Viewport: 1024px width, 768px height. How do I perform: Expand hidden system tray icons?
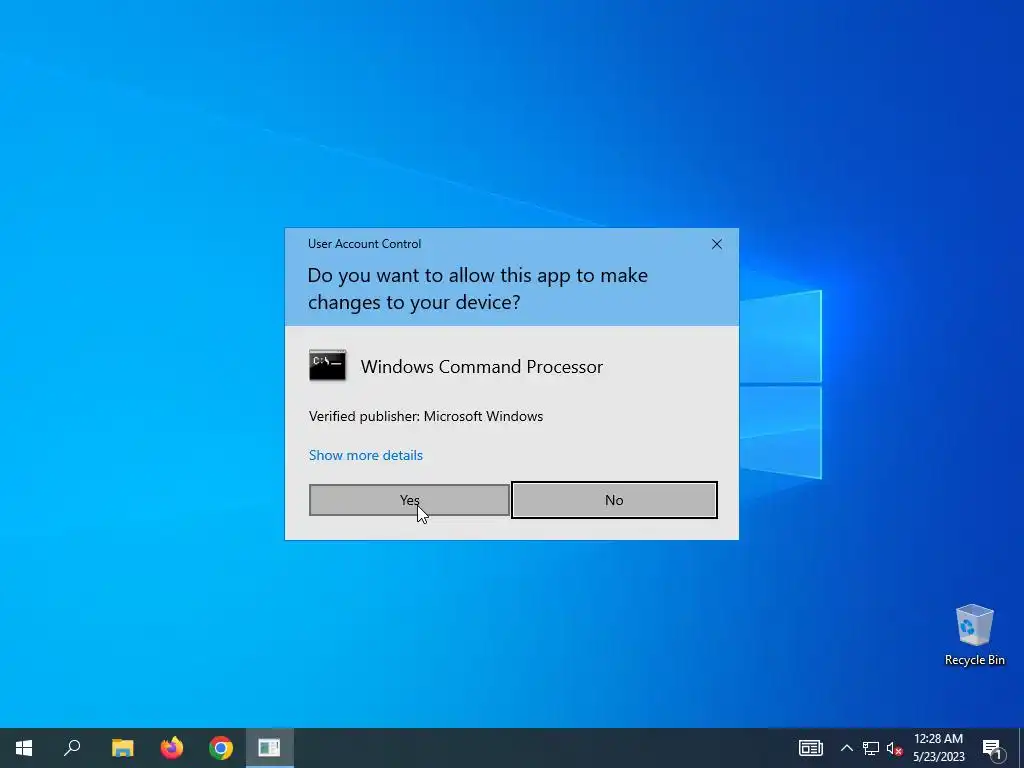(x=846, y=748)
